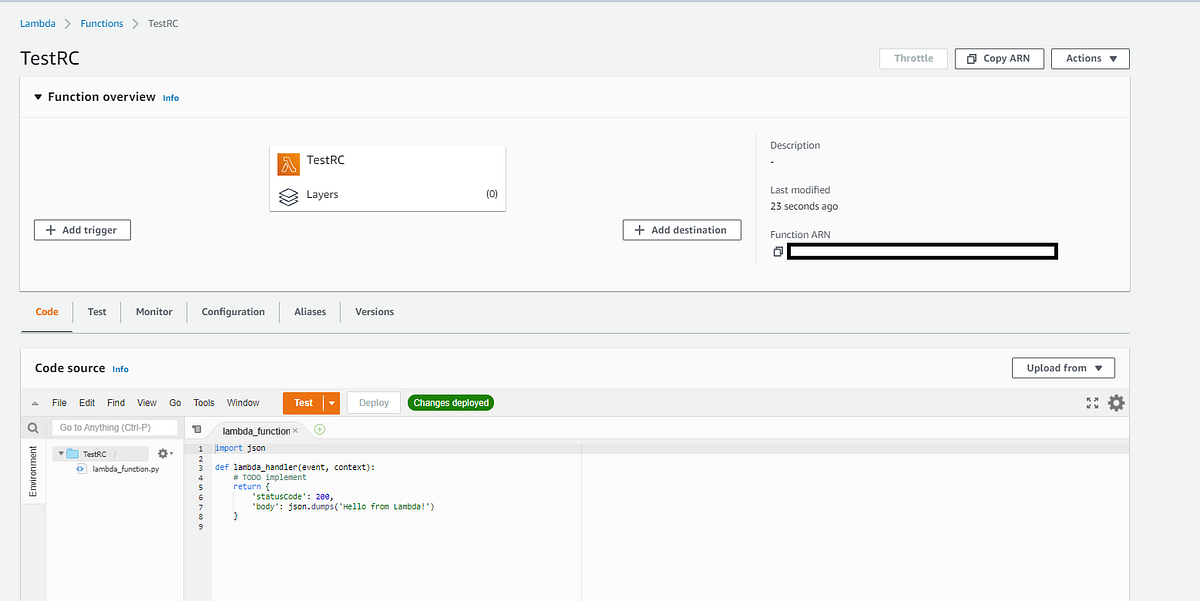Click '23 seconds ago' last modified text
This screenshot has height=601, width=1200.
click(804, 206)
